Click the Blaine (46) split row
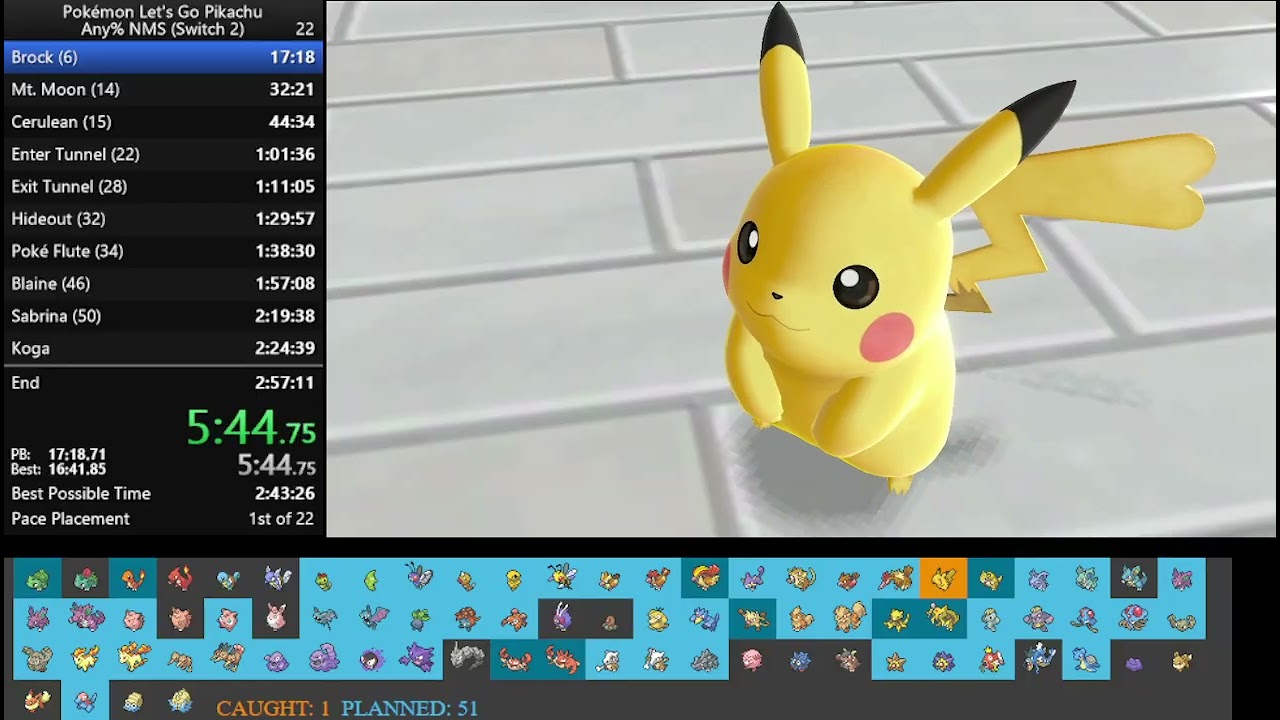 (x=163, y=283)
